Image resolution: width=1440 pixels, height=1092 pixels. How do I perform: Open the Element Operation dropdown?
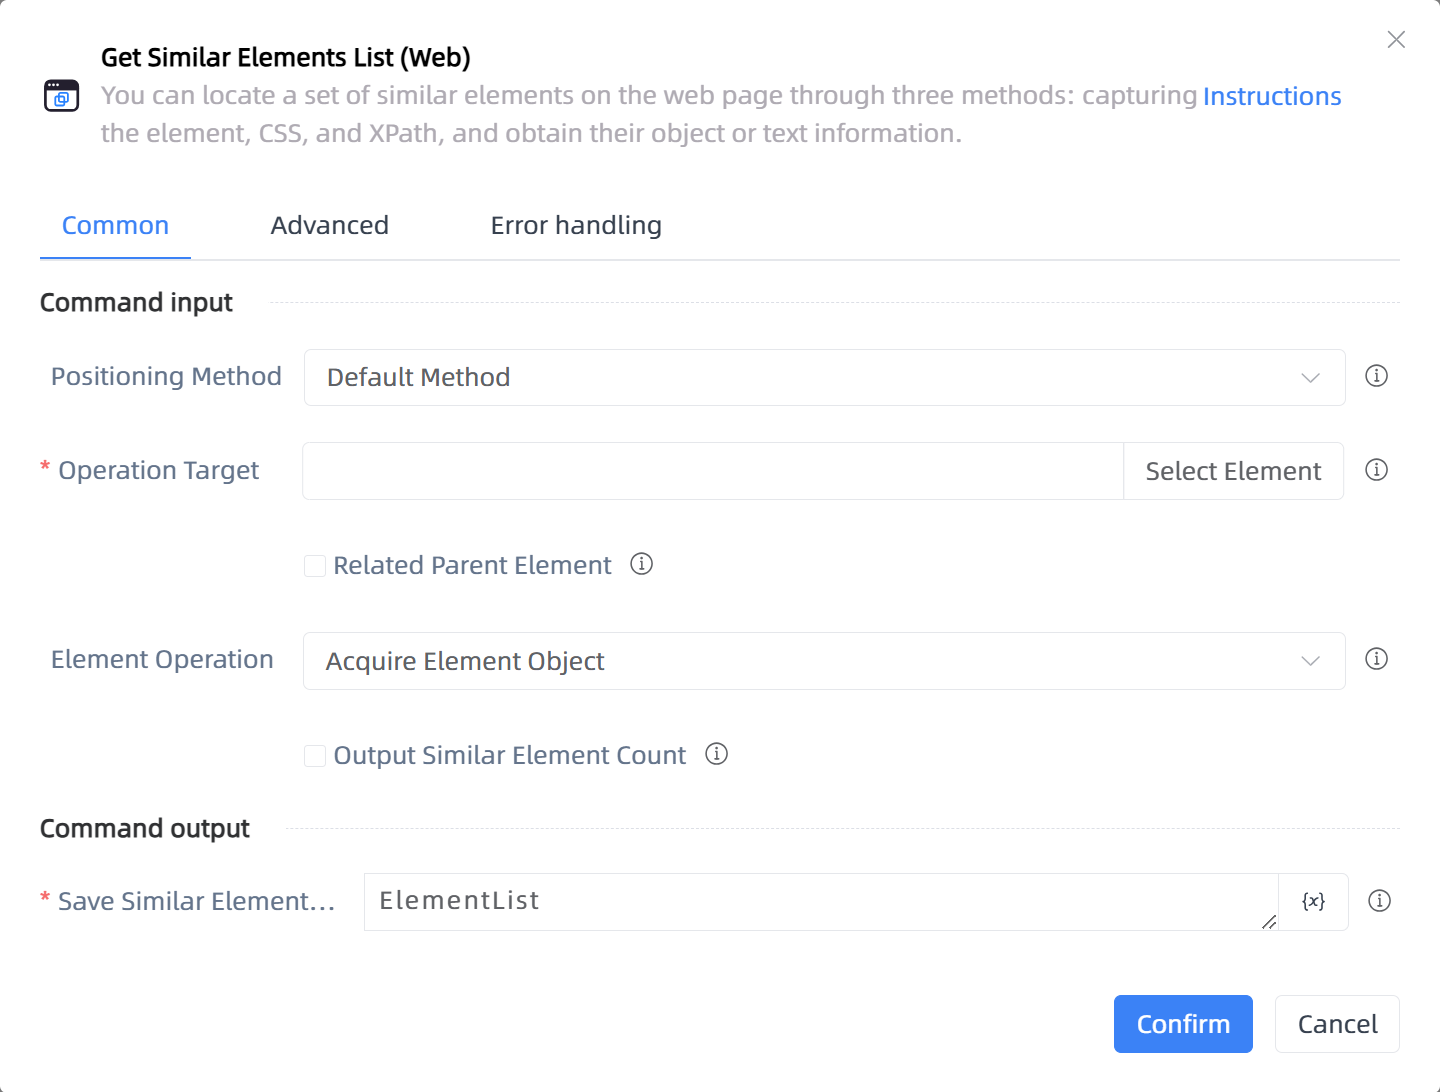pyautogui.click(x=824, y=661)
